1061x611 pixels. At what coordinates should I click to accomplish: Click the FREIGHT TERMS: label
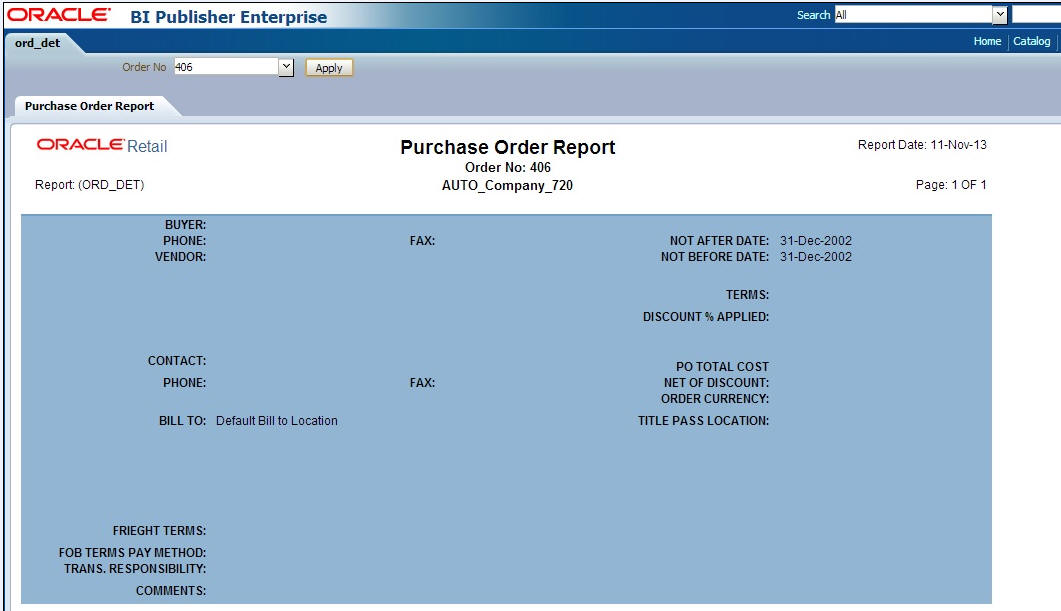pos(160,531)
